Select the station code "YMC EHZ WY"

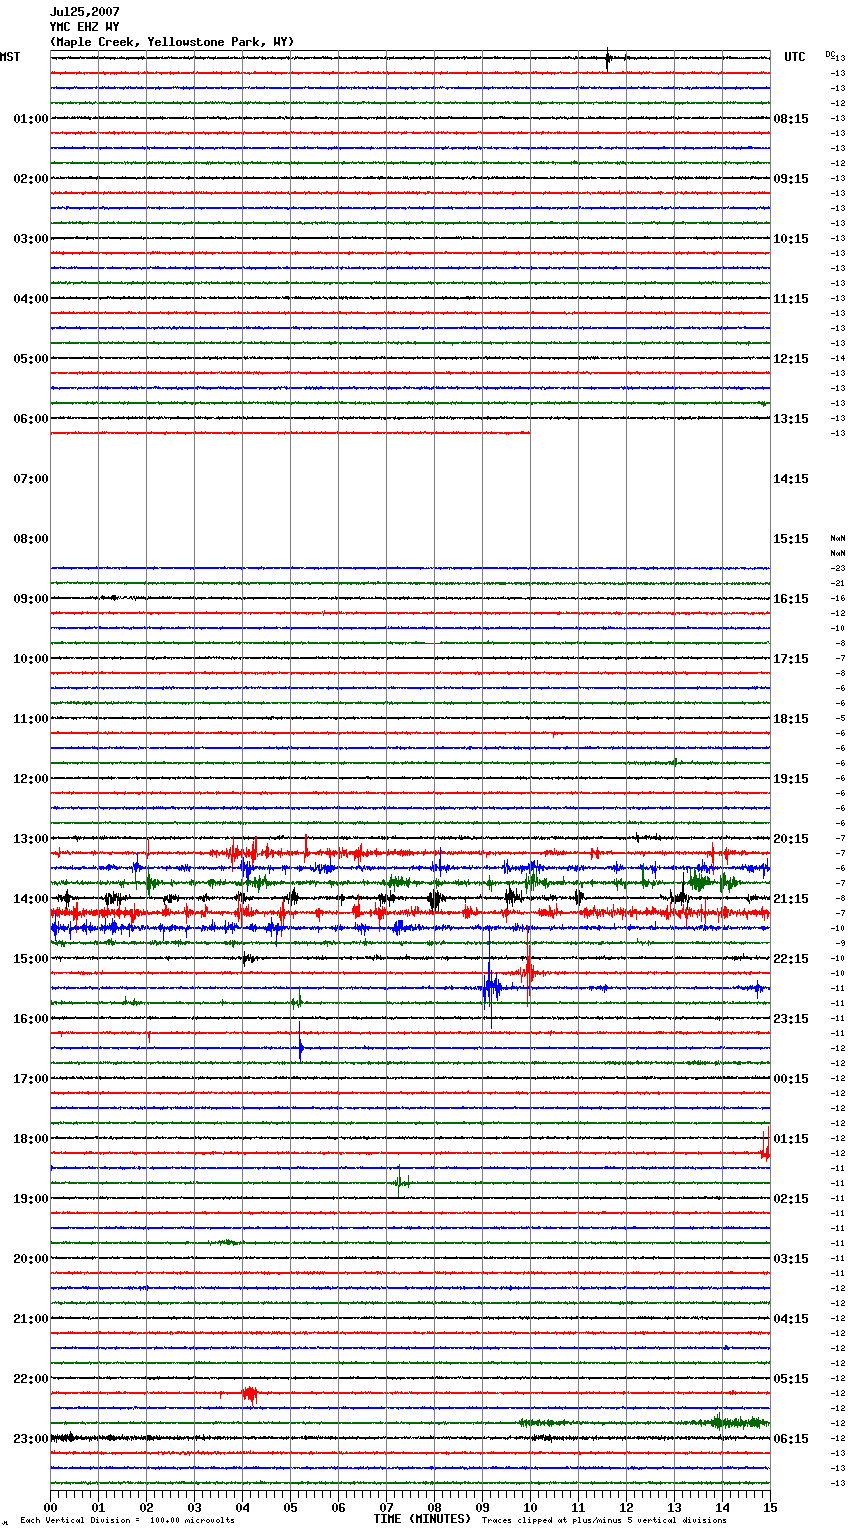(x=84, y=27)
